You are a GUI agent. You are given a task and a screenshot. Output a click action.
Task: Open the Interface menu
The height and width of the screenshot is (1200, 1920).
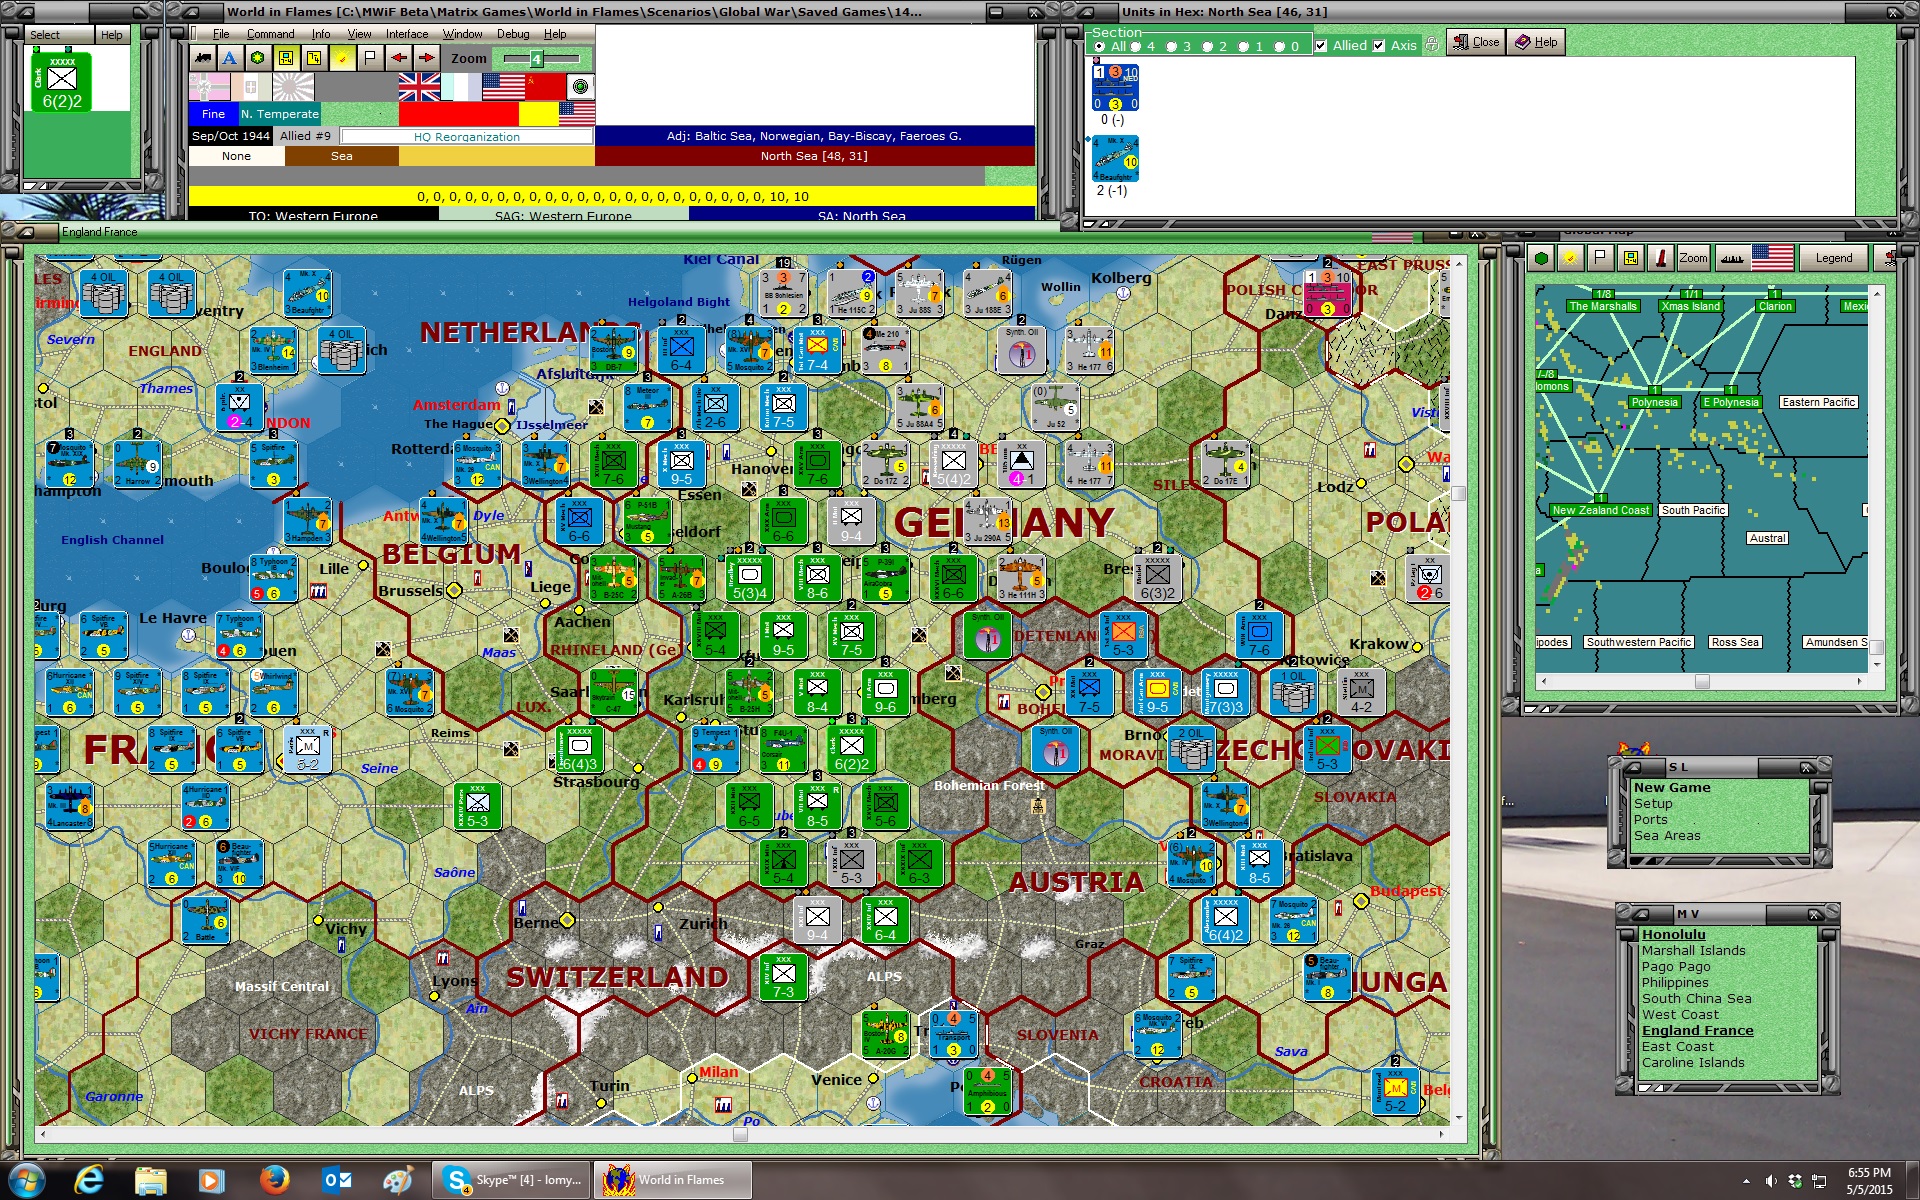406,34
